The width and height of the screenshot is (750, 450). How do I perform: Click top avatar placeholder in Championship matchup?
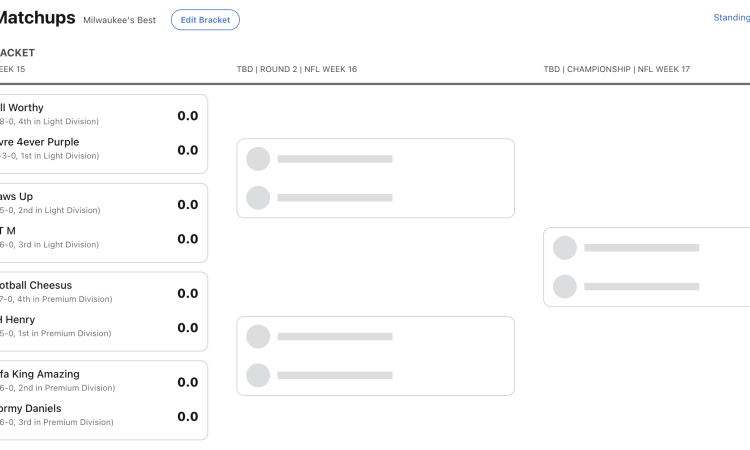pyautogui.click(x=565, y=248)
